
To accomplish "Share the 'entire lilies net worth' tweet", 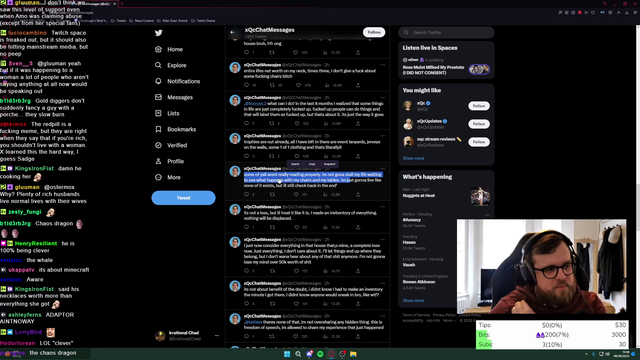I will pyautogui.click(x=358, y=85).
